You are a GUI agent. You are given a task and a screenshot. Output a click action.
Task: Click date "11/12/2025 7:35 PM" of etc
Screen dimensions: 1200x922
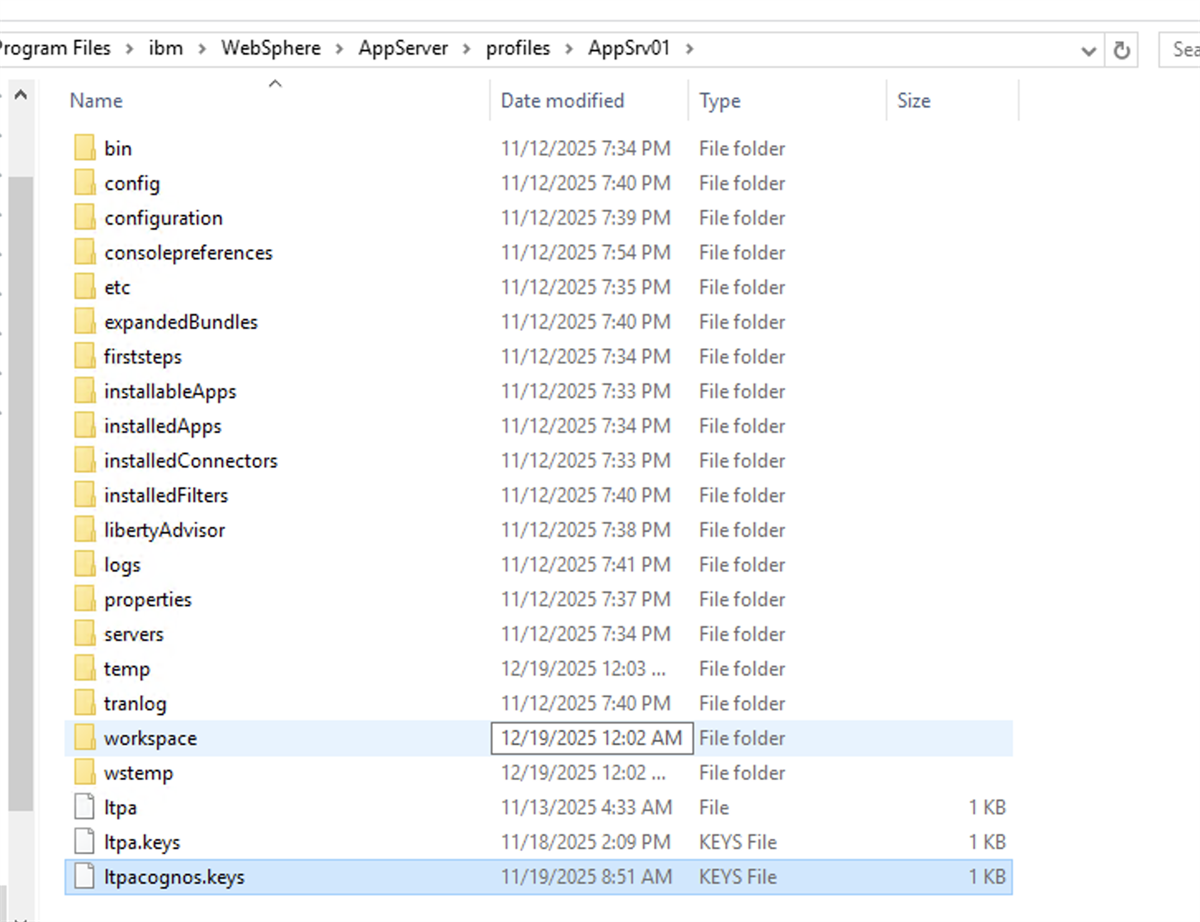[586, 287]
